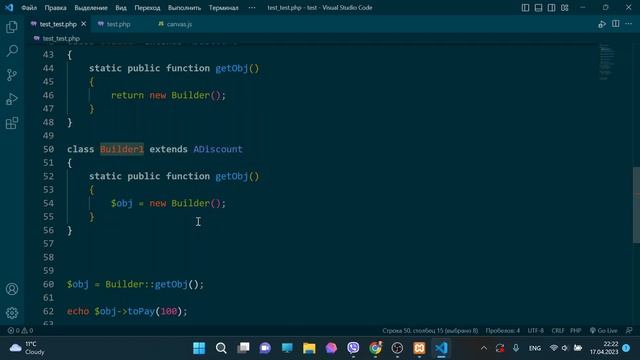This screenshot has width=640, height=360.
Task: Click the highlighted Builder1 class name
Action: tap(122, 149)
